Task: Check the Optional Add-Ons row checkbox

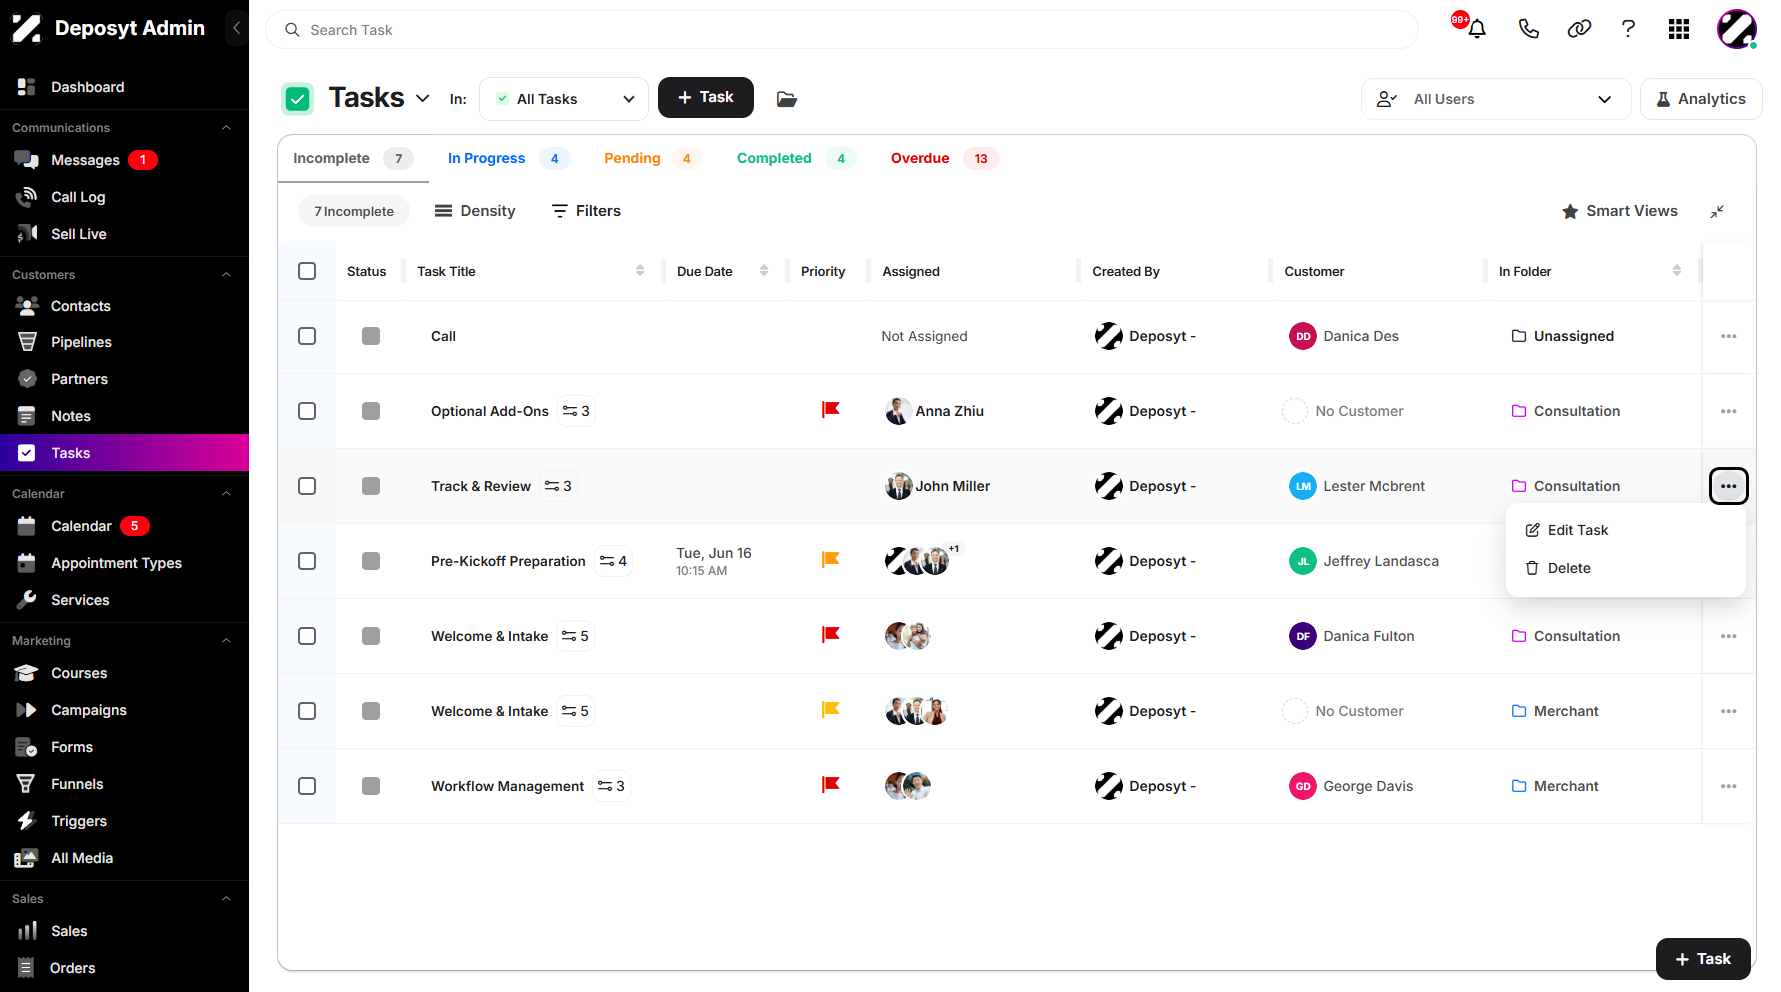Action: point(307,411)
